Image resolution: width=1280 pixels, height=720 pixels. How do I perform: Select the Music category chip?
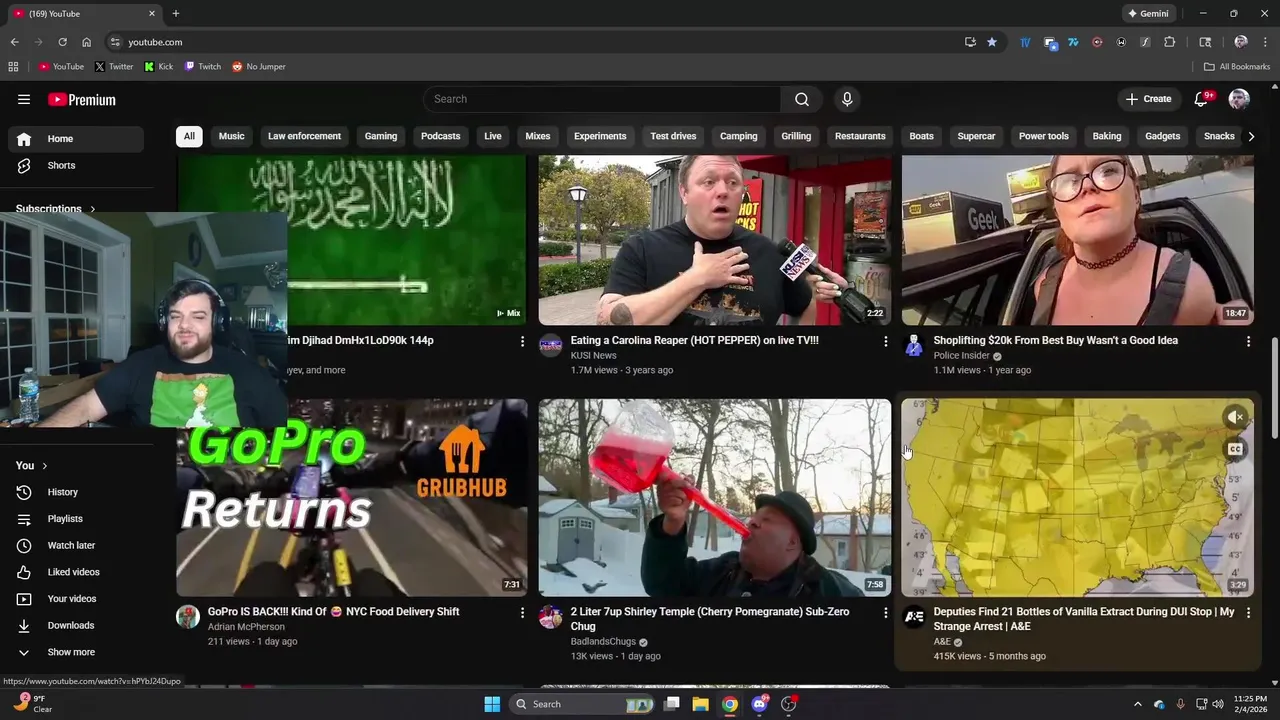(x=232, y=136)
